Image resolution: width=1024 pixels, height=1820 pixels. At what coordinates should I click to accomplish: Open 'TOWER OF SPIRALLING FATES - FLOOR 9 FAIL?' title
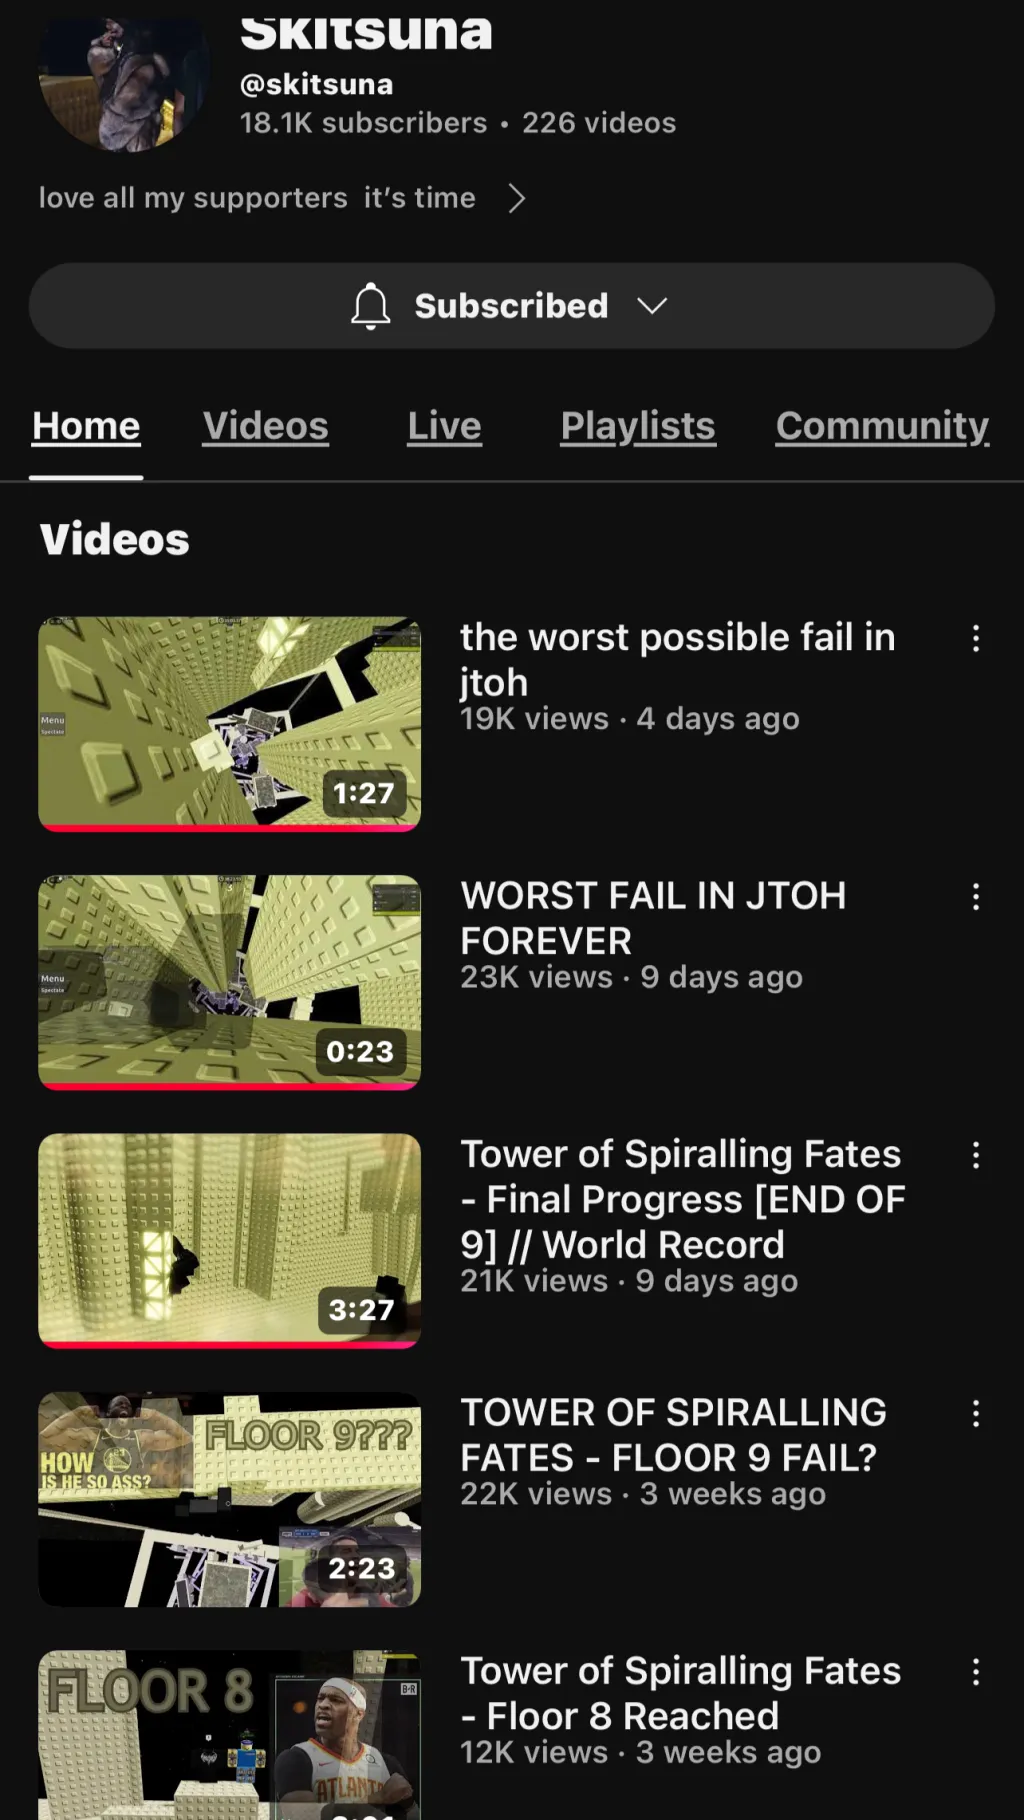pyautogui.click(x=673, y=1435)
